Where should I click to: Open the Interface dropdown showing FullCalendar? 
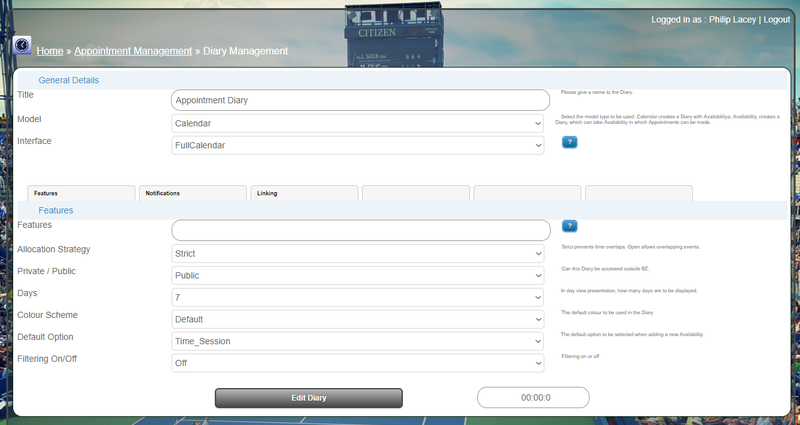pyautogui.click(x=358, y=145)
